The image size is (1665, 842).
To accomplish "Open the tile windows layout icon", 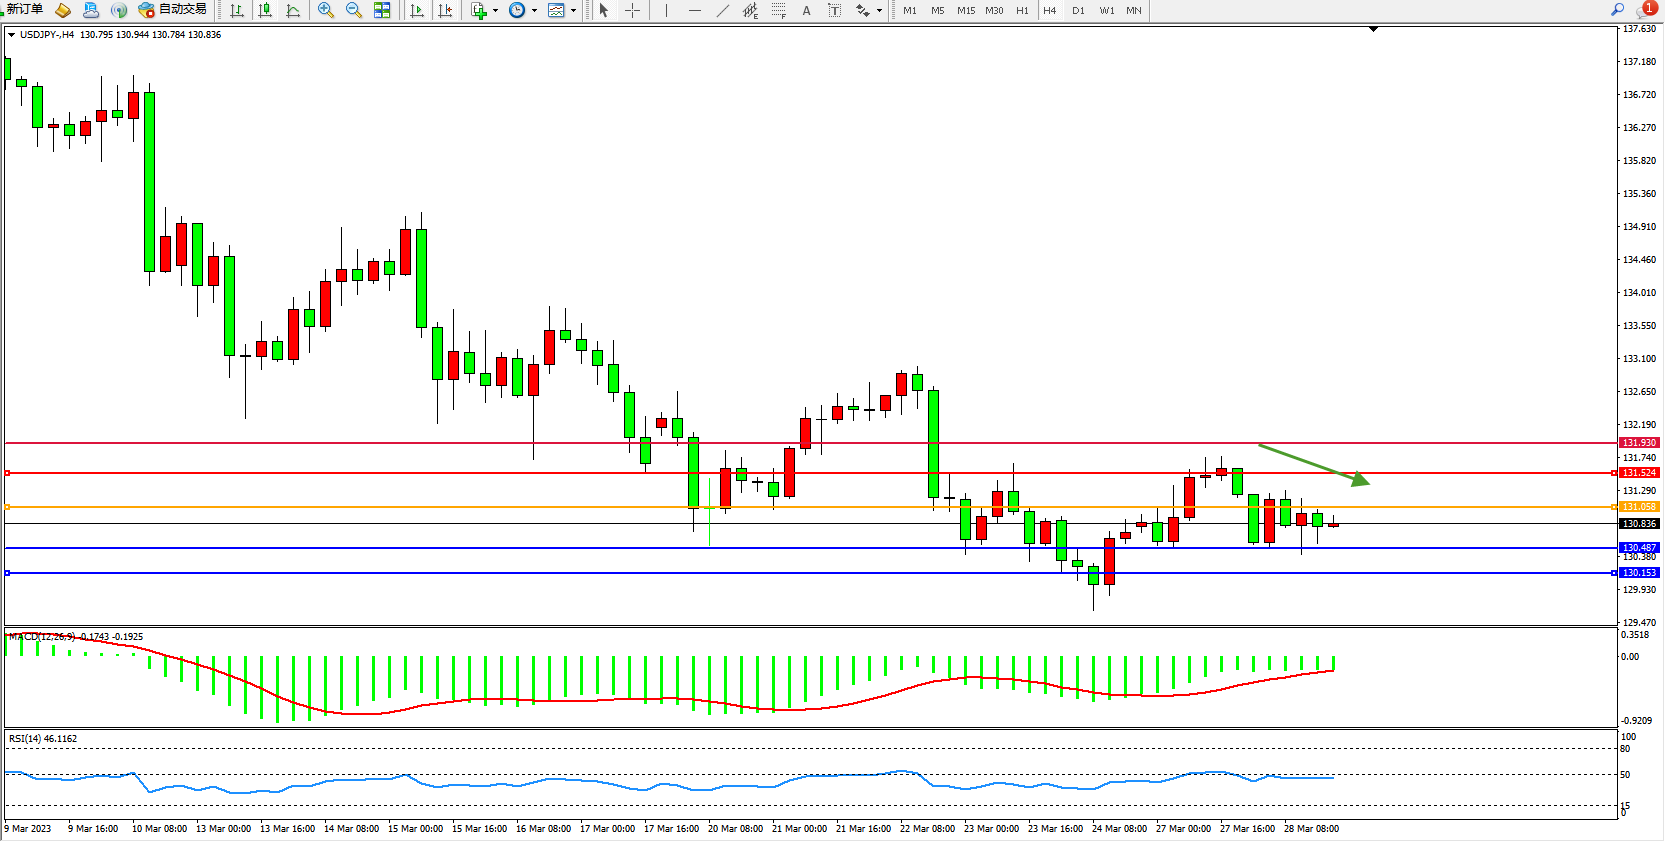I will coord(382,10).
